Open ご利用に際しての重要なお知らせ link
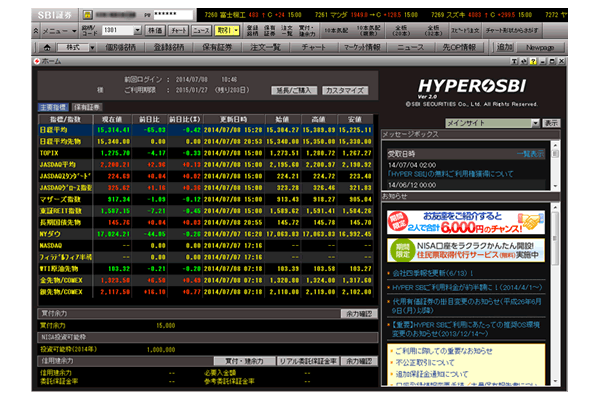 click(x=444, y=351)
